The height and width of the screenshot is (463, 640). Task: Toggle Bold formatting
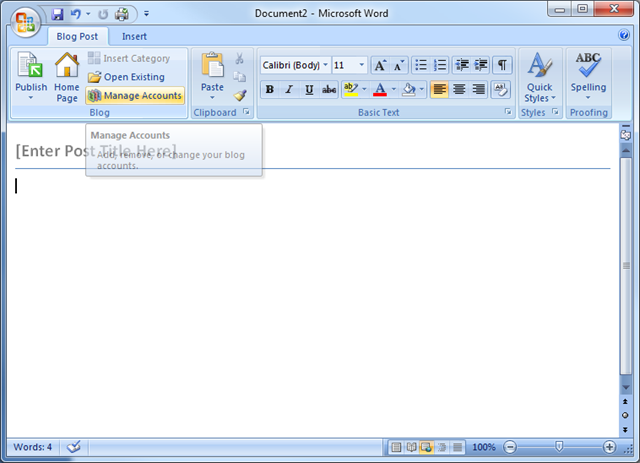pos(270,89)
